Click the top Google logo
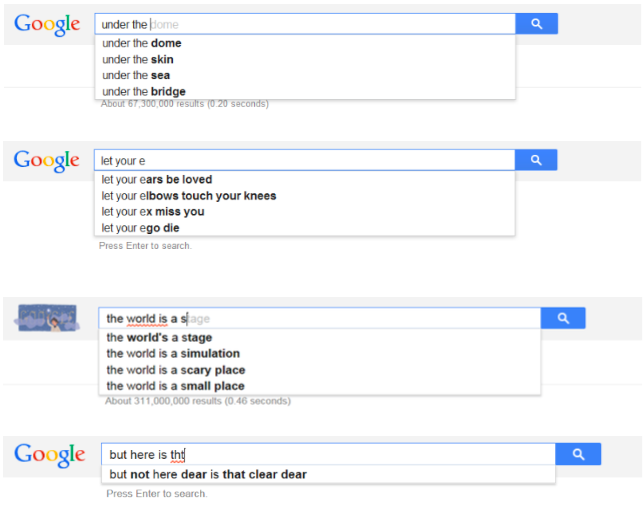 pyautogui.click(x=47, y=24)
